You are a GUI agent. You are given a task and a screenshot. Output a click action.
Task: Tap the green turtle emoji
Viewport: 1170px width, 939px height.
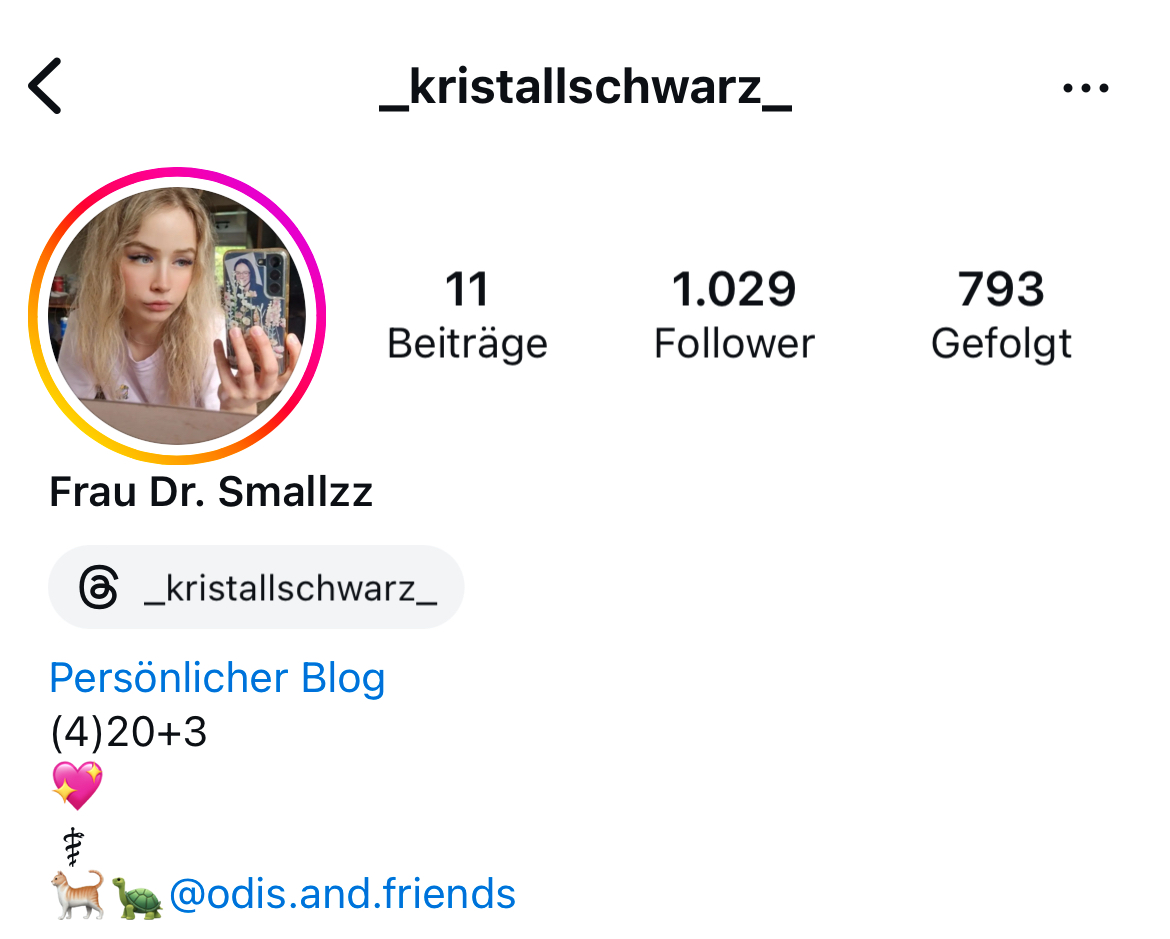pos(137,897)
